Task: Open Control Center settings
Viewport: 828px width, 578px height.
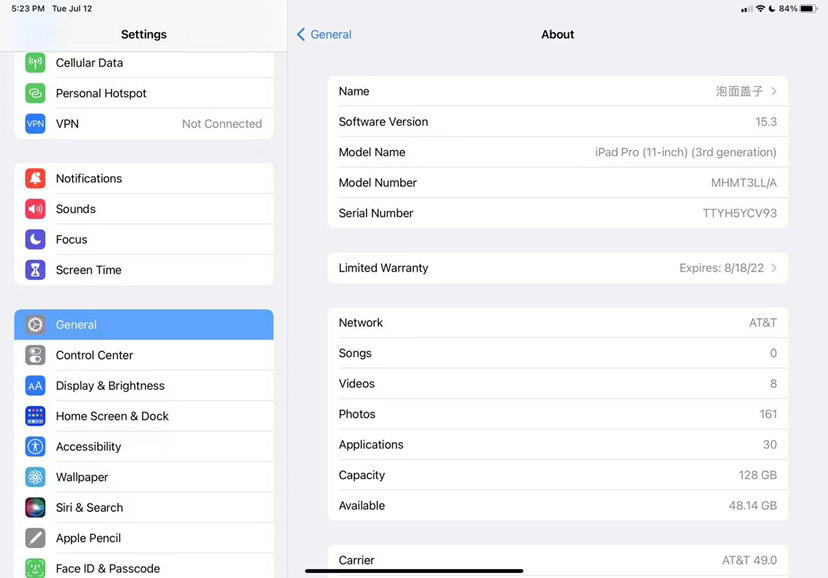Action: click(144, 355)
